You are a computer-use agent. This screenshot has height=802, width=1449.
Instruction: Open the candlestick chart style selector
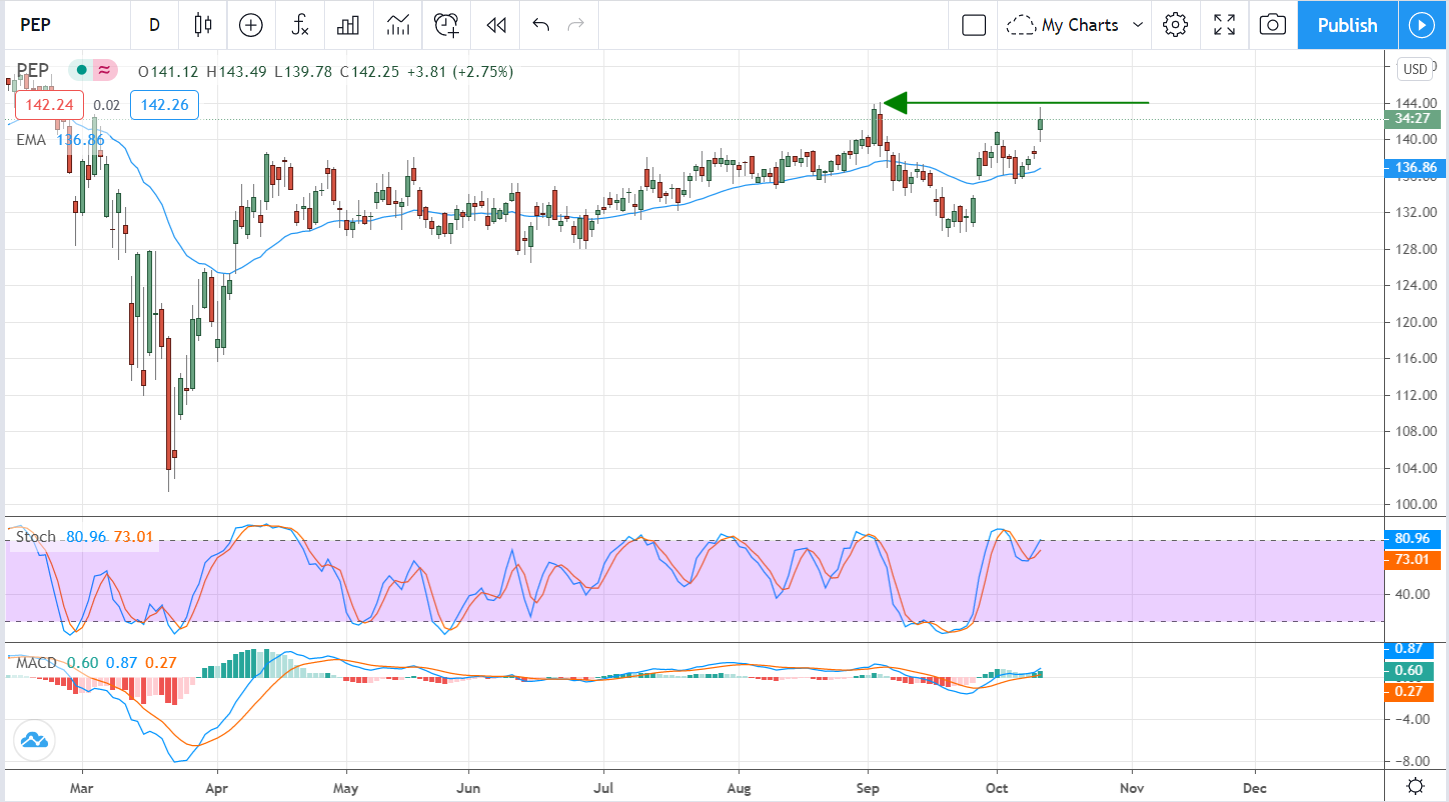pos(204,25)
